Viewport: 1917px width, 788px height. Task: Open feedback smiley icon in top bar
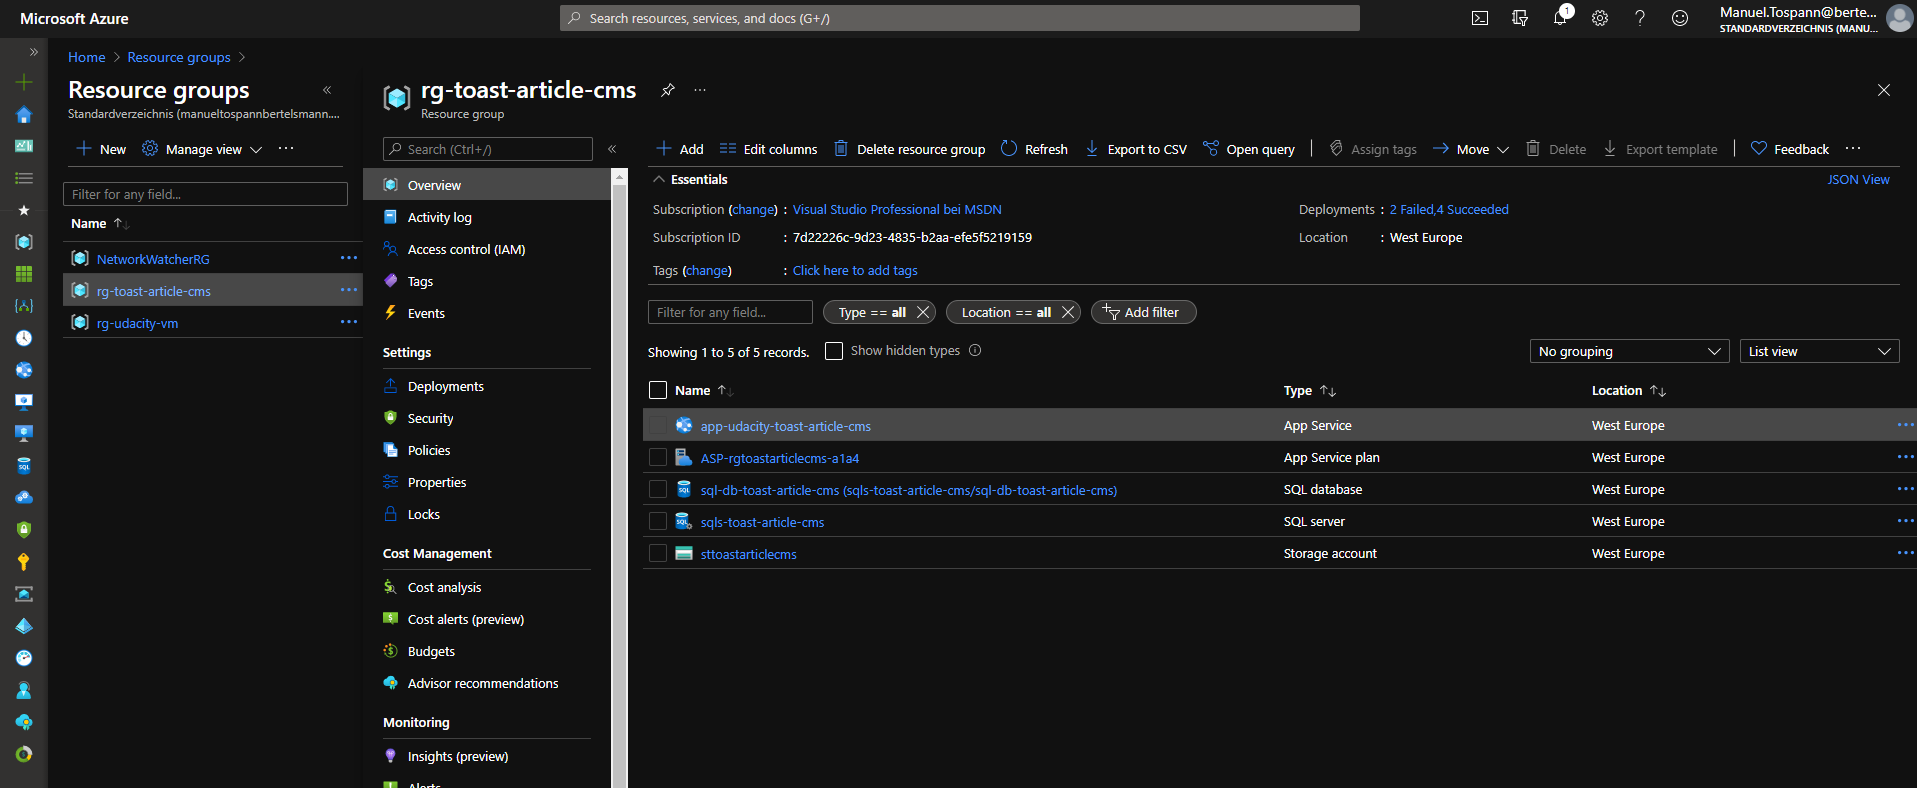(1680, 18)
